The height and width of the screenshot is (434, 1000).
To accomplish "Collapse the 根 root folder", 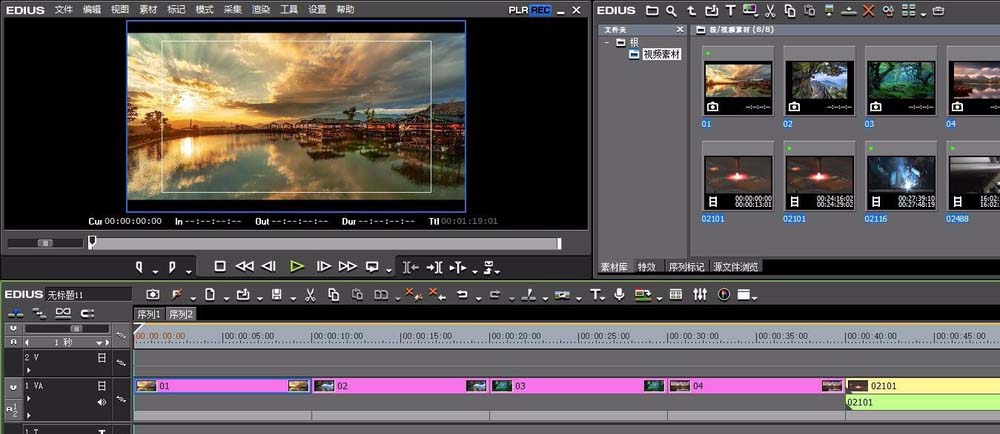I will pyautogui.click(x=607, y=43).
